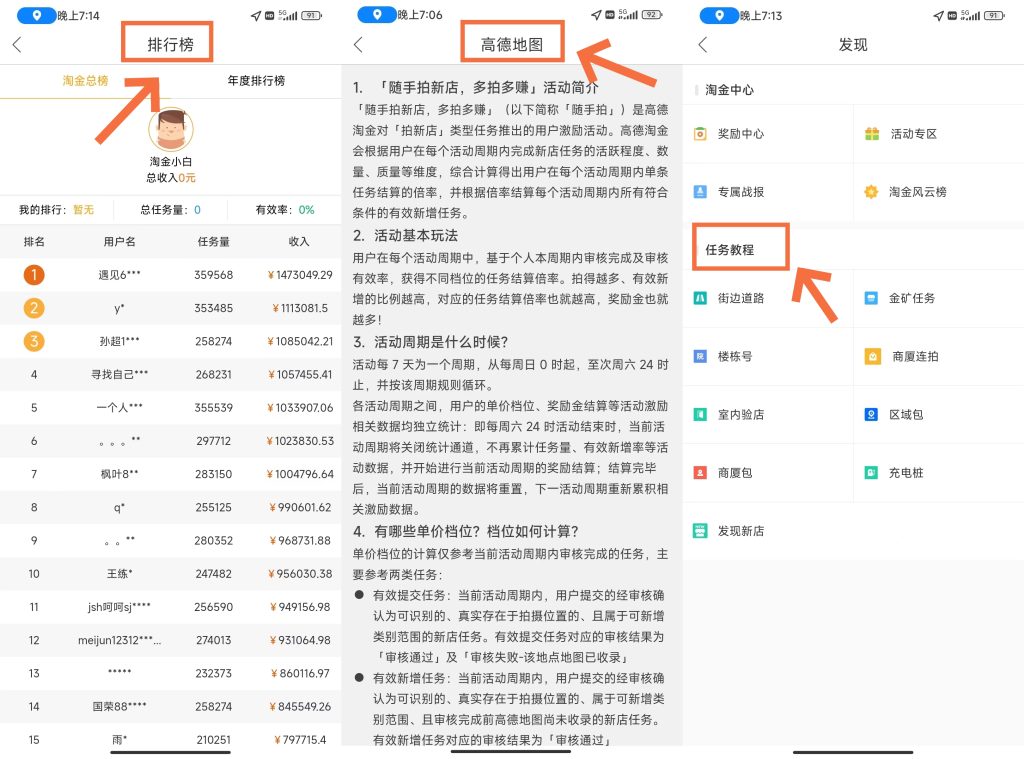Select user 王练* row
The width and height of the screenshot is (1024, 759).
(x=170, y=573)
